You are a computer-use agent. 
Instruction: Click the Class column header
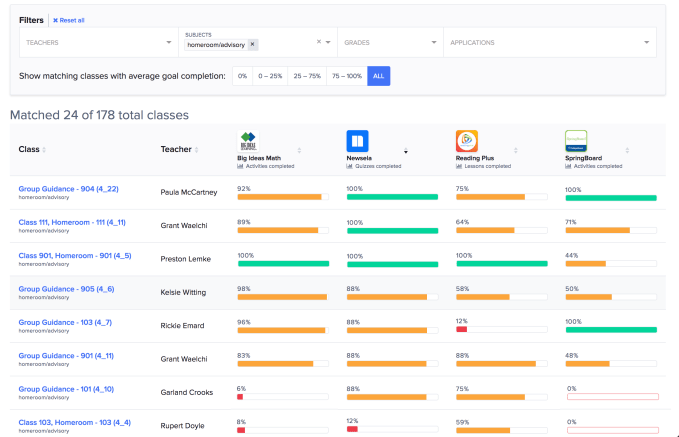(29, 149)
